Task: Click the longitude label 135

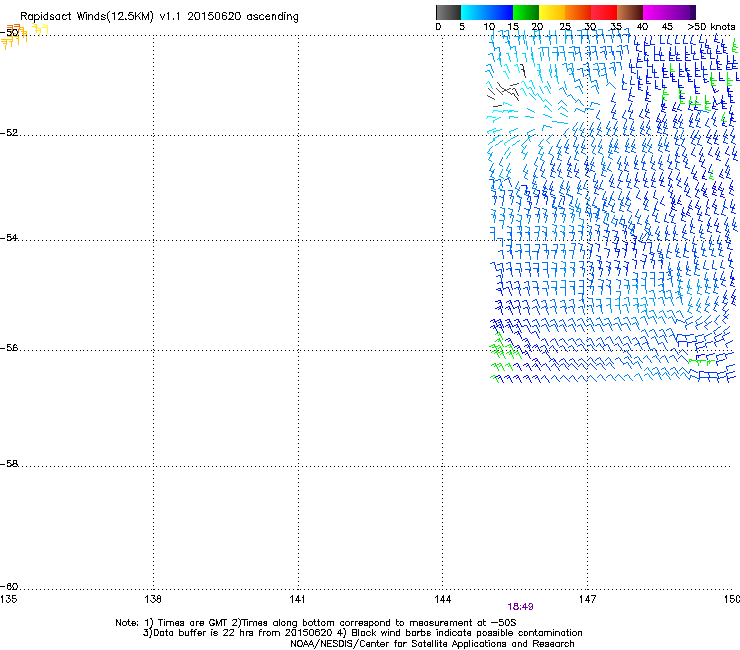Action: [x=8, y=599]
